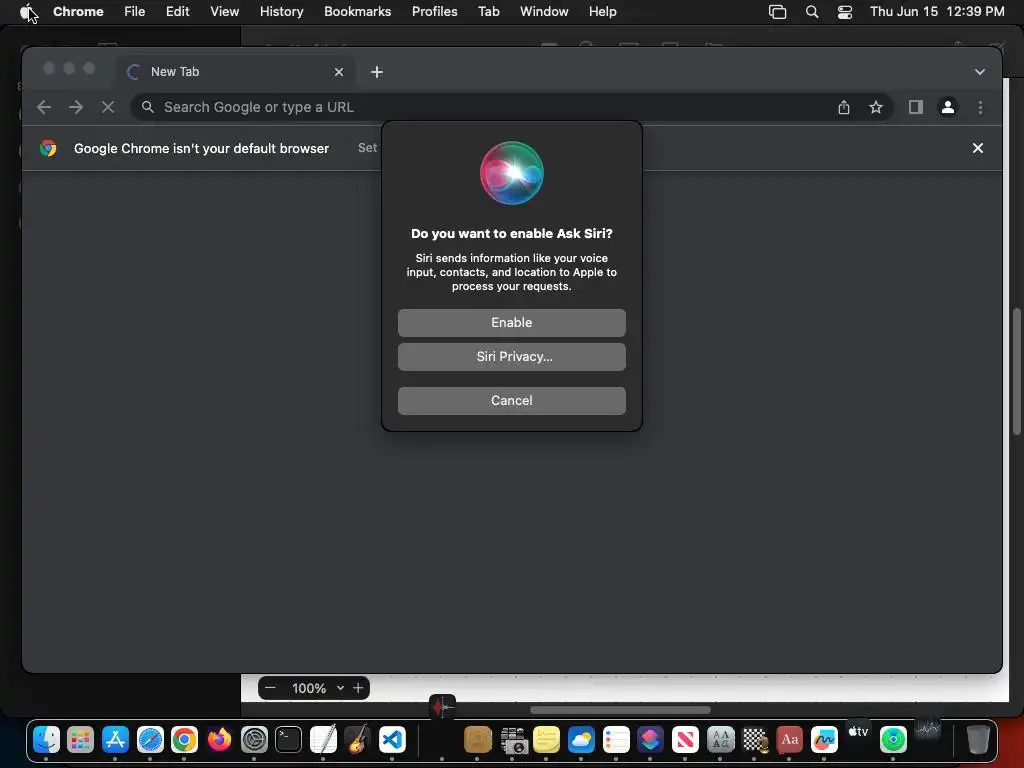Screen dimensions: 1024x768
Task: Close the New Tab tab
Action: [x=339, y=72]
